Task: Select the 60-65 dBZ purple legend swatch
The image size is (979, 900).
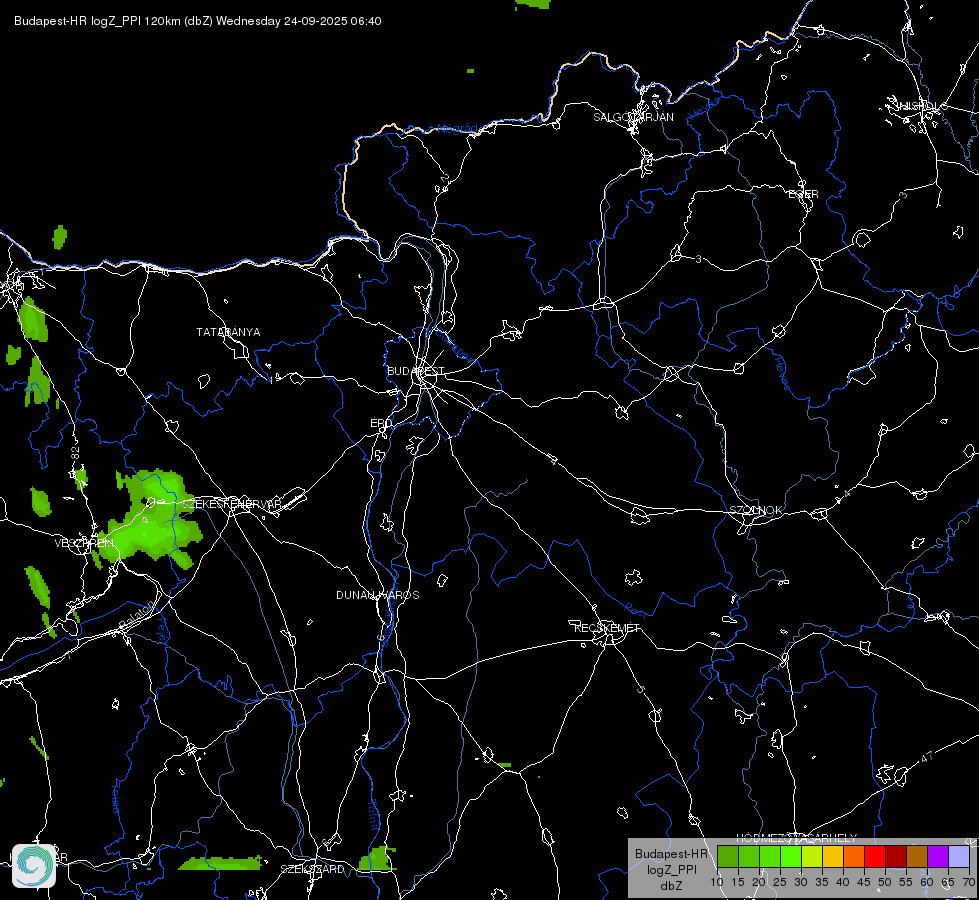Action: 938,857
